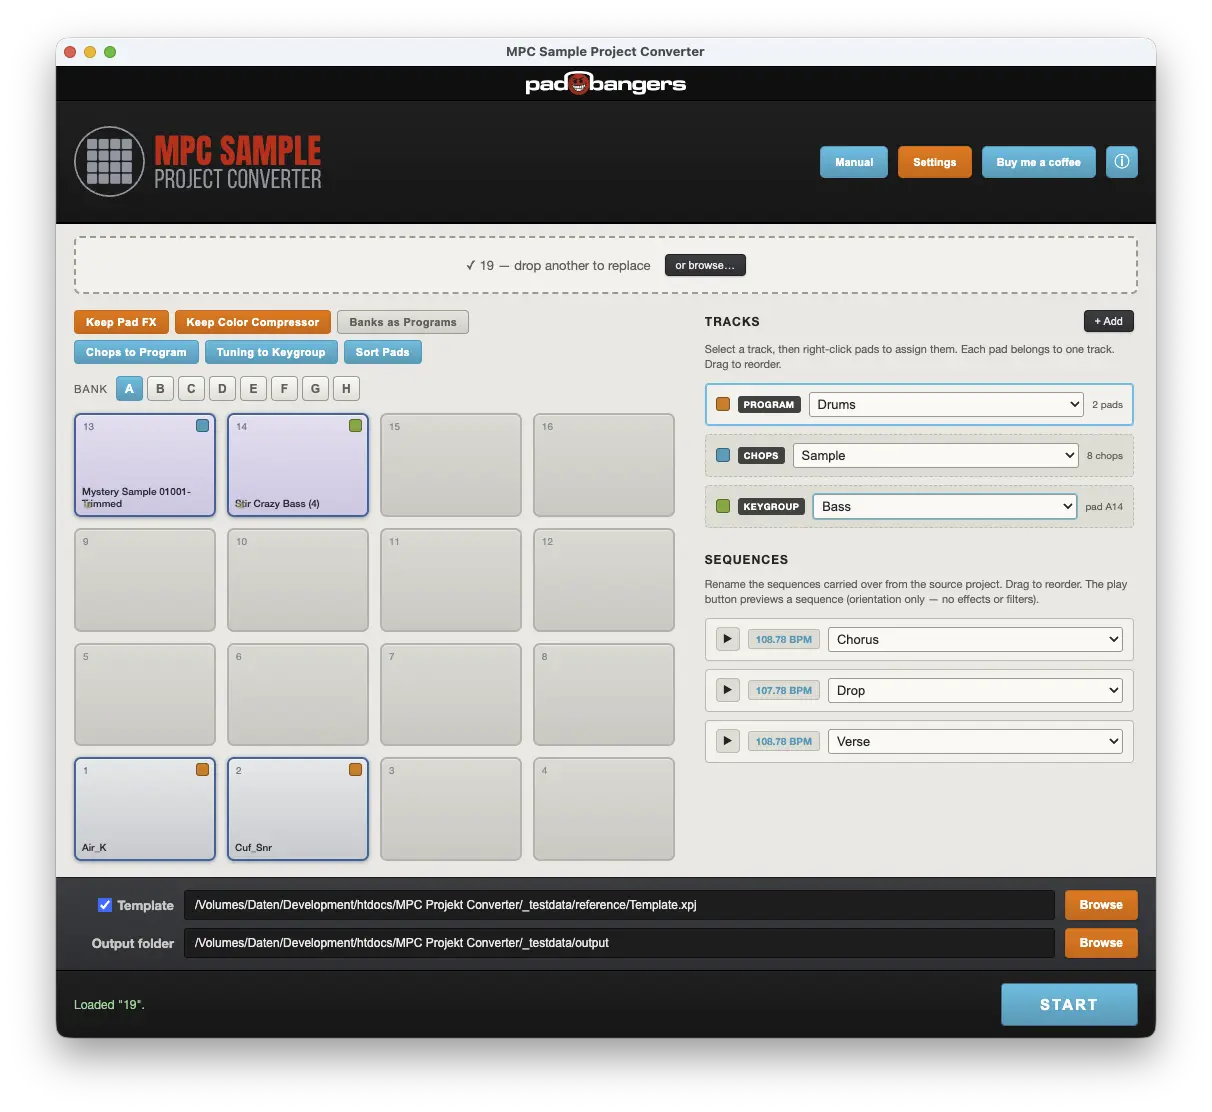Click blue color marker on pad 13

[x=203, y=426]
